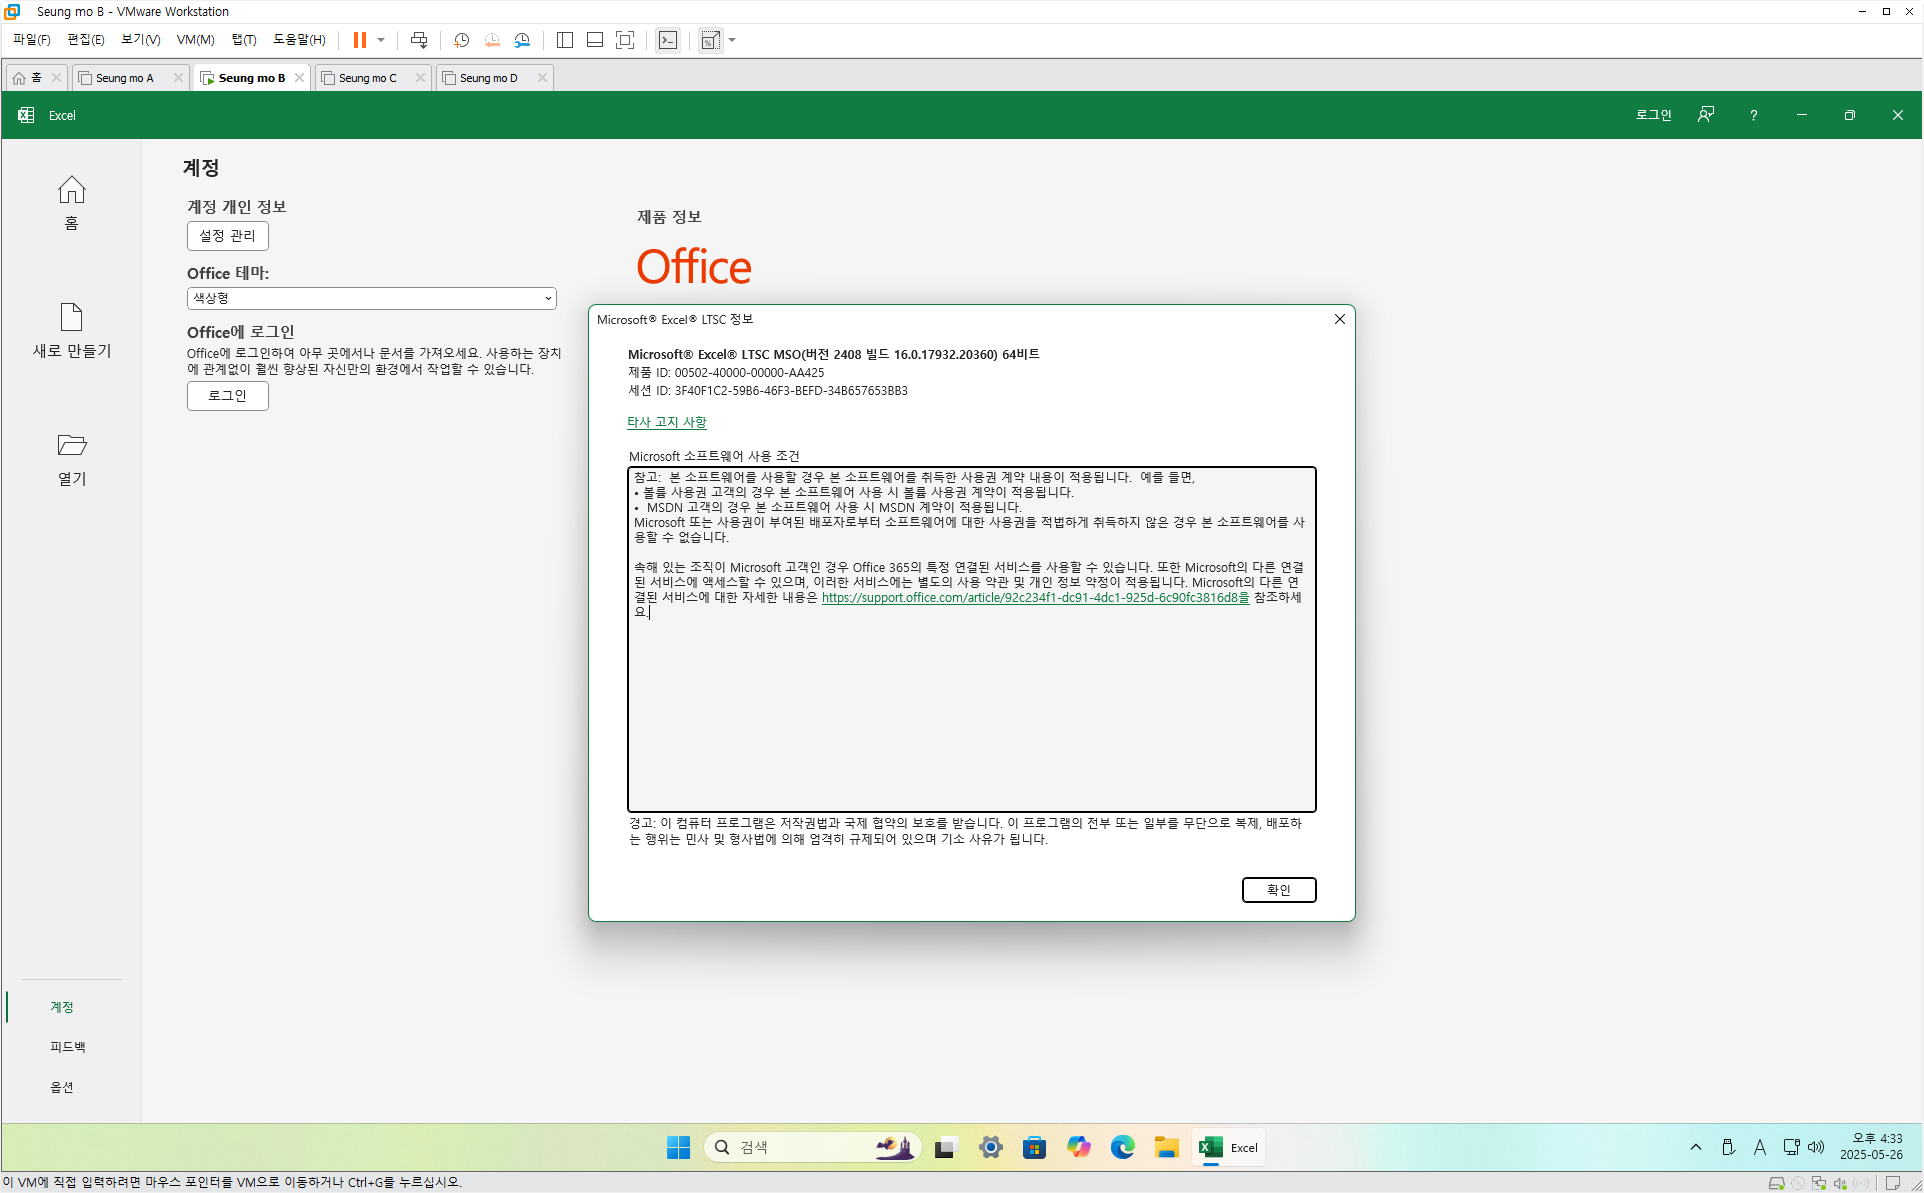Open Microsoft Edge from the taskbar
Image resolution: width=1924 pixels, height=1193 pixels.
(1122, 1147)
